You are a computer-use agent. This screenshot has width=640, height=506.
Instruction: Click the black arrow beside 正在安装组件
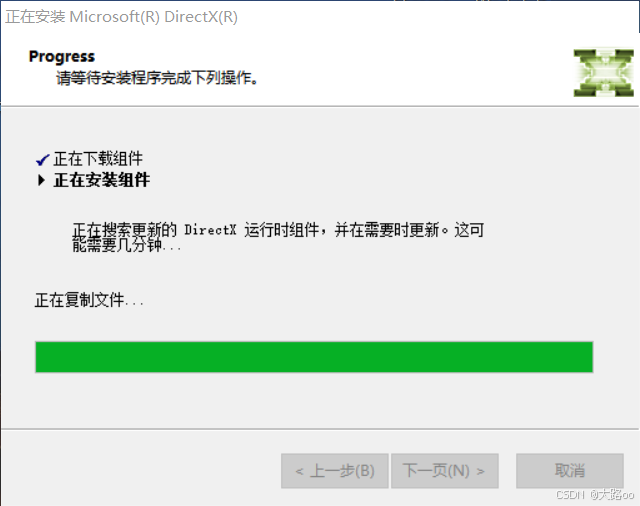[41, 180]
